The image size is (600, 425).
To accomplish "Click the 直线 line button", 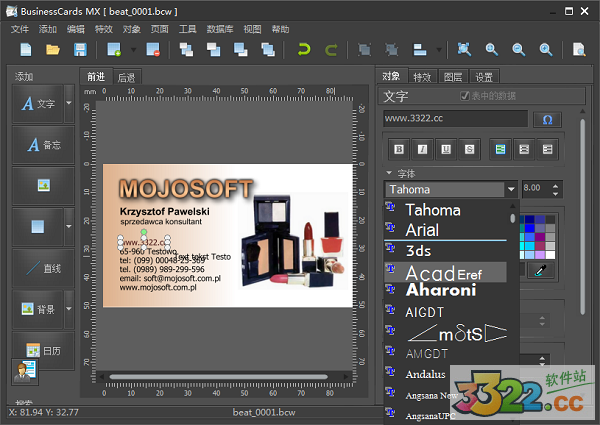I will [44, 268].
